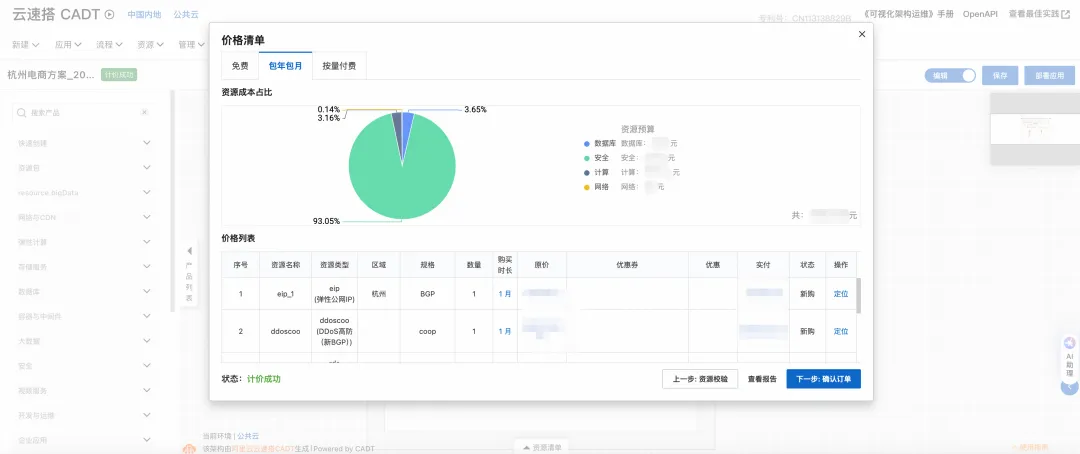Close the 价格清单 dialog with X icon
1080x454 pixels.
(862, 34)
